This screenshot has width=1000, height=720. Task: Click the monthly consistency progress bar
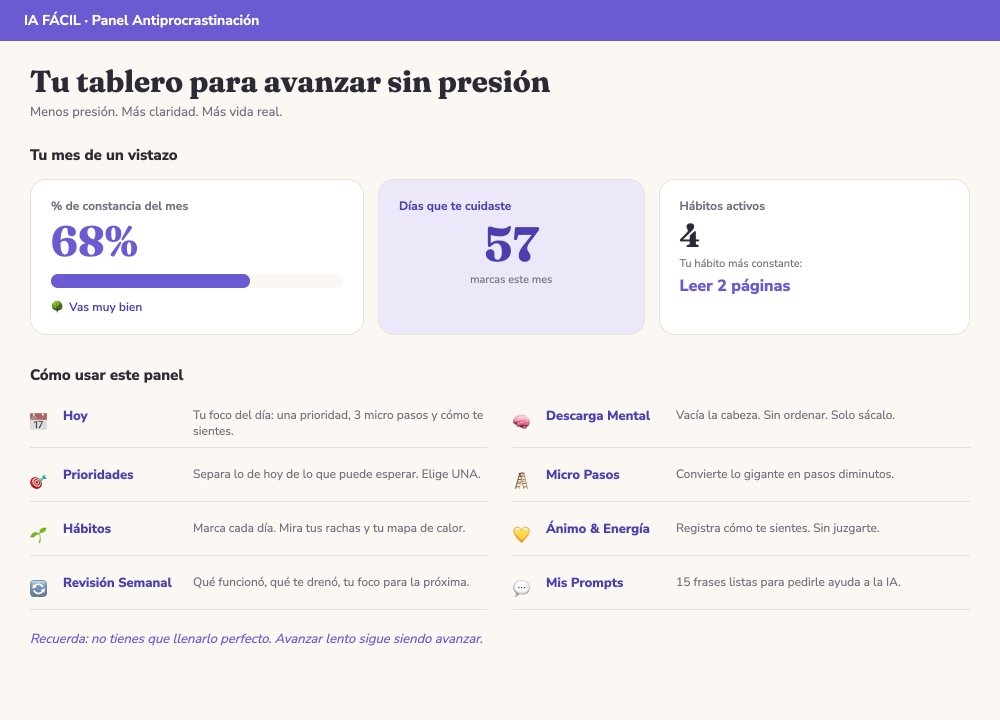tap(197, 281)
